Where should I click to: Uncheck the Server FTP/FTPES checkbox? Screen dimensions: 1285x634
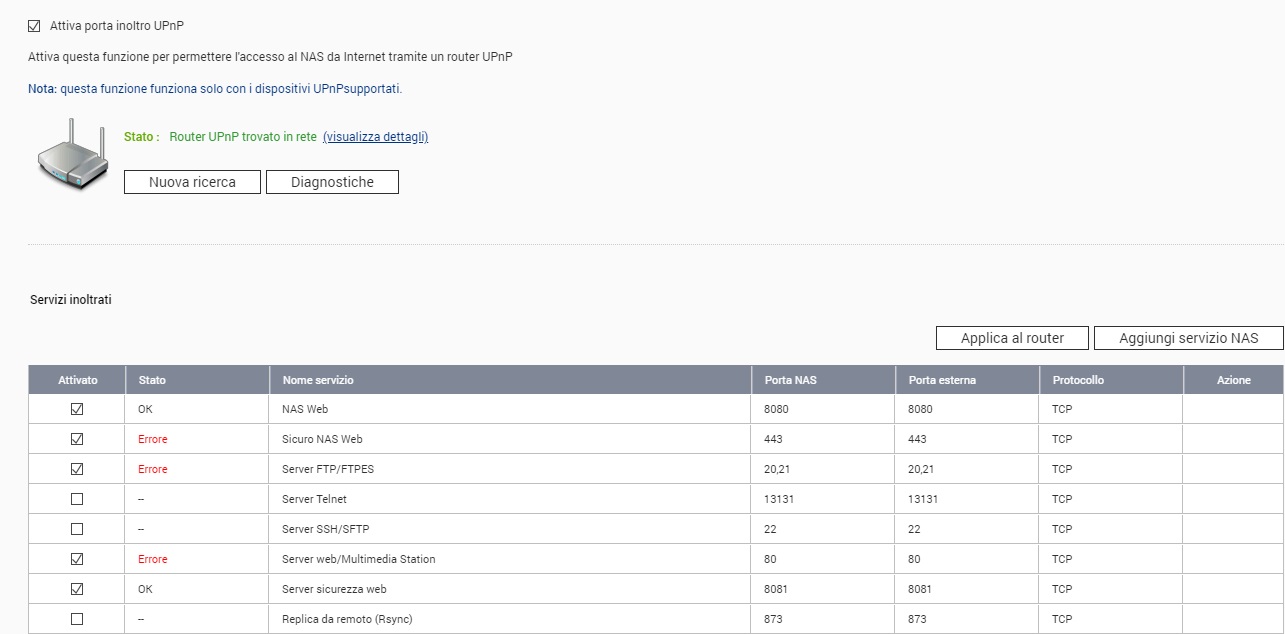click(x=77, y=469)
